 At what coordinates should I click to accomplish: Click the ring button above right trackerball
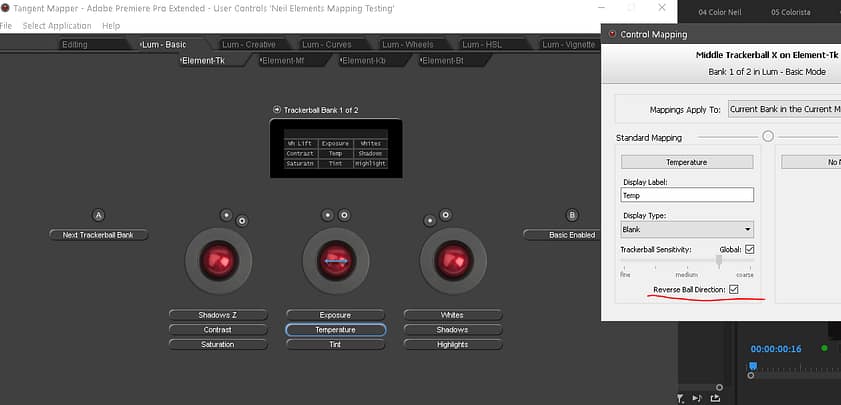445,215
